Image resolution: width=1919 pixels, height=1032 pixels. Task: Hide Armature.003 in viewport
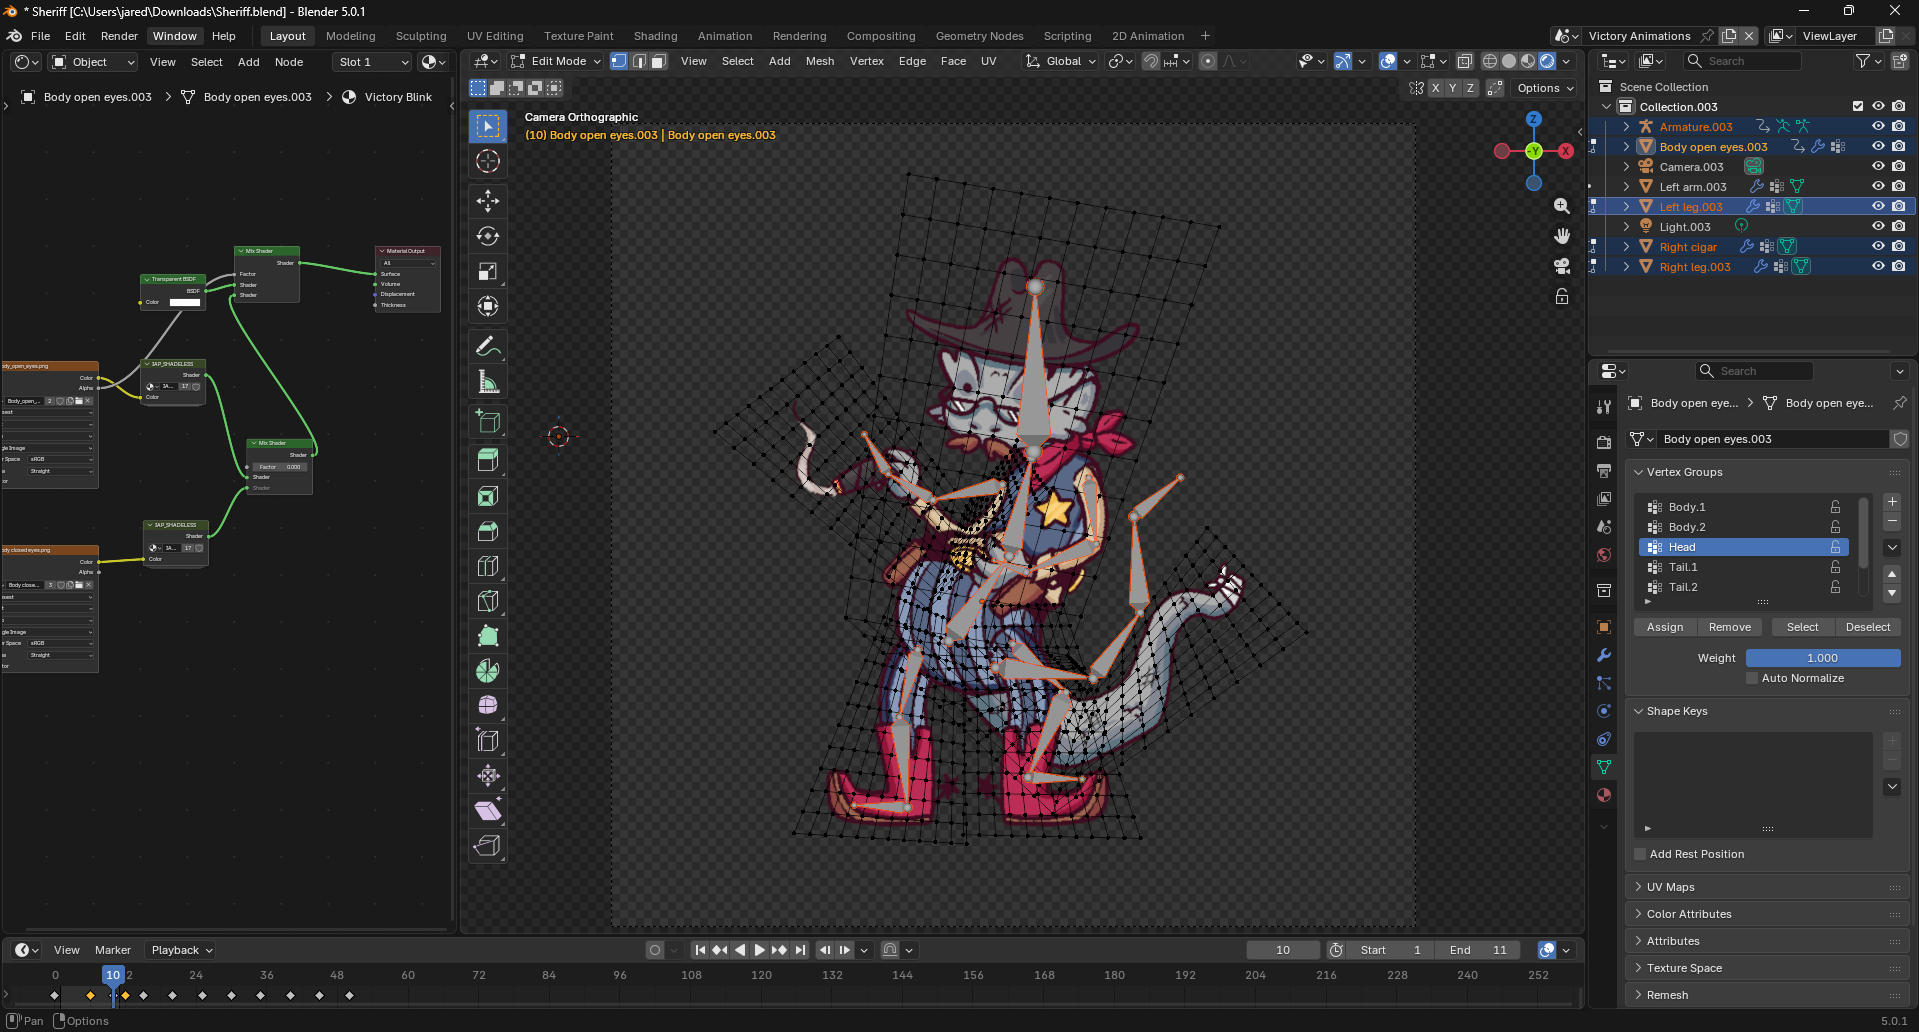coord(1878,127)
